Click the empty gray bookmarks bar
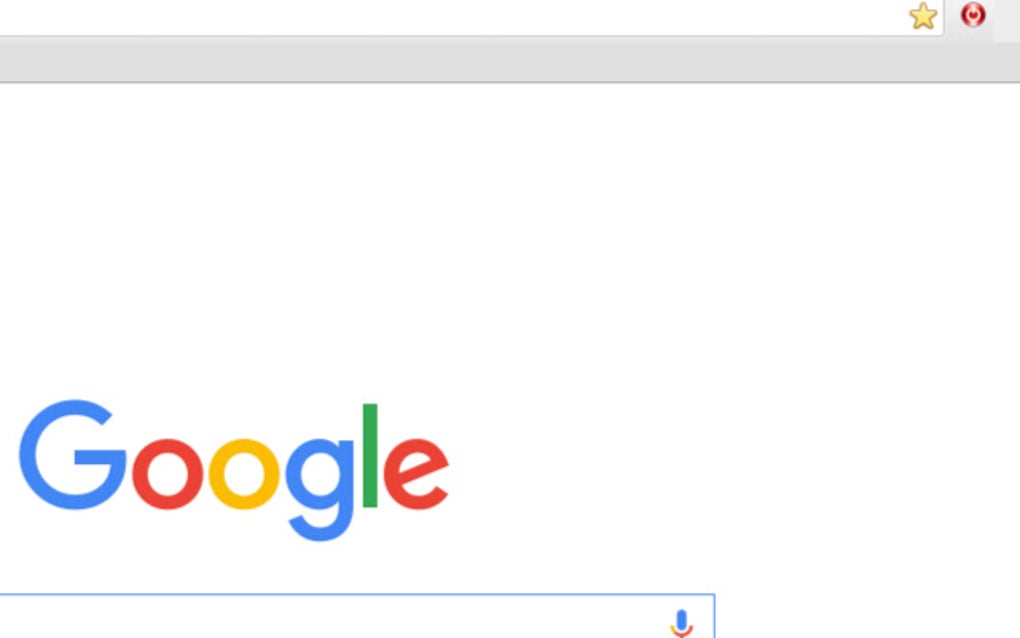This screenshot has height=638, width=1020. coord(510,59)
